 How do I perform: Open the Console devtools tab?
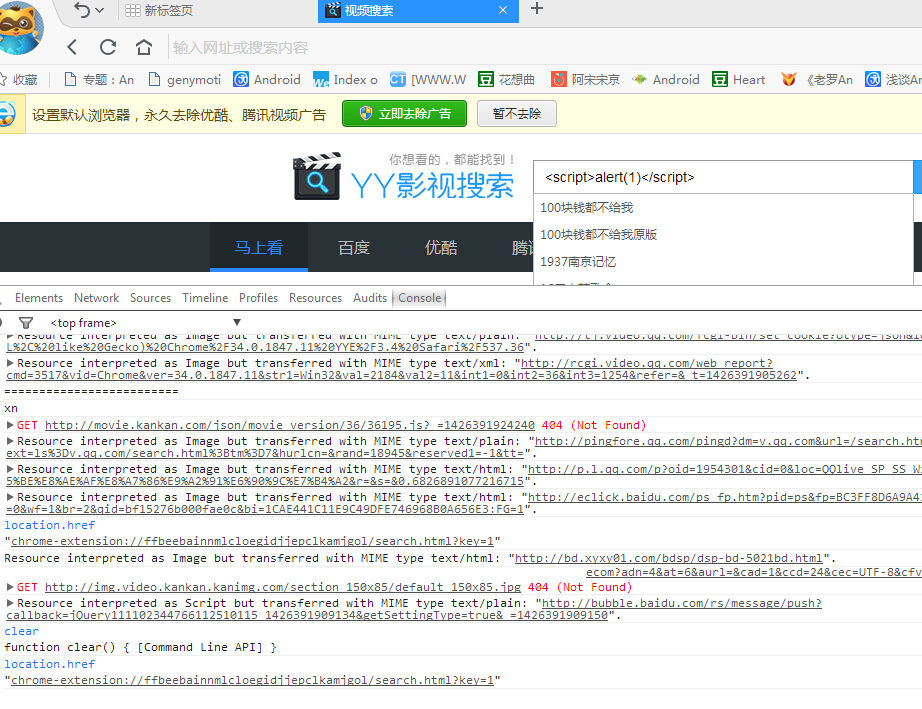[419, 298]
